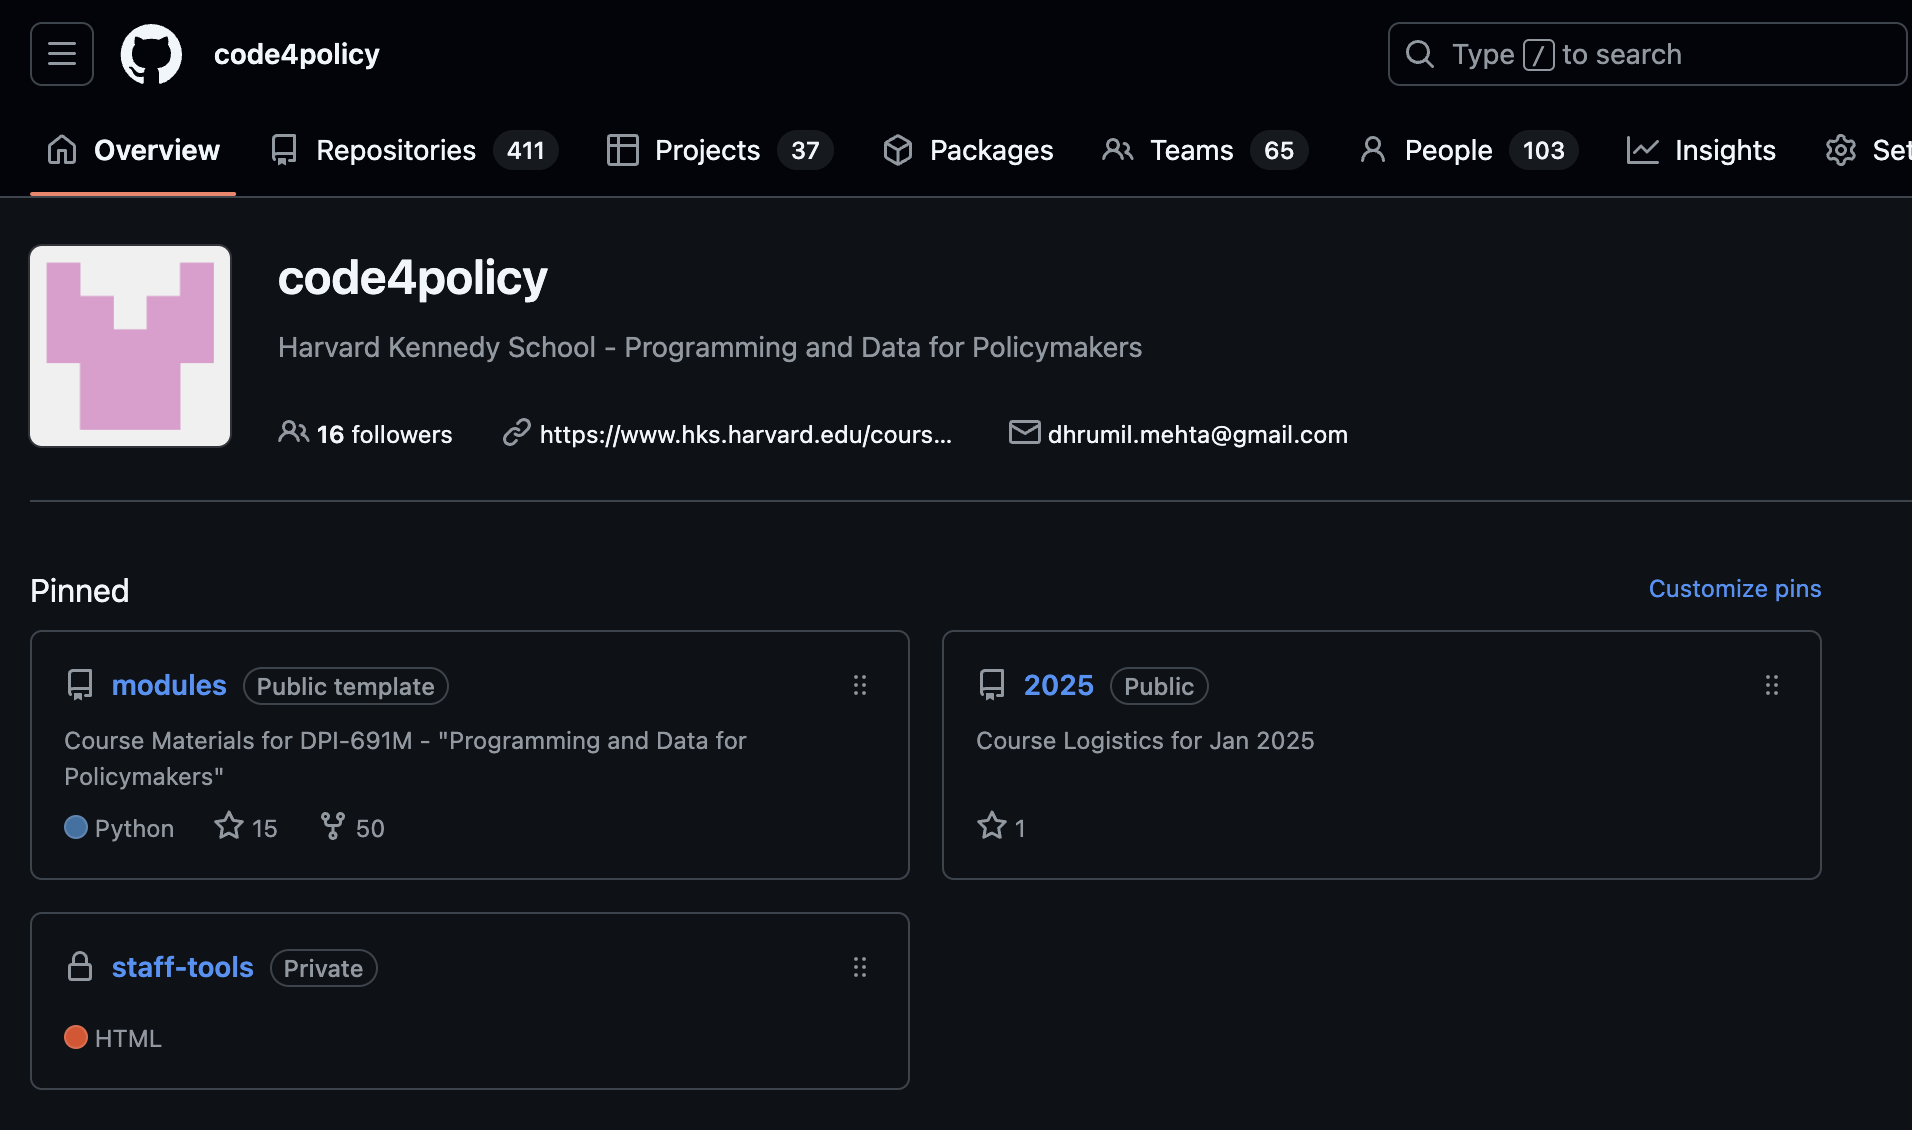Click the blue Python language dot
This screenshot has width=1912, height=1130.
point(76,827)
